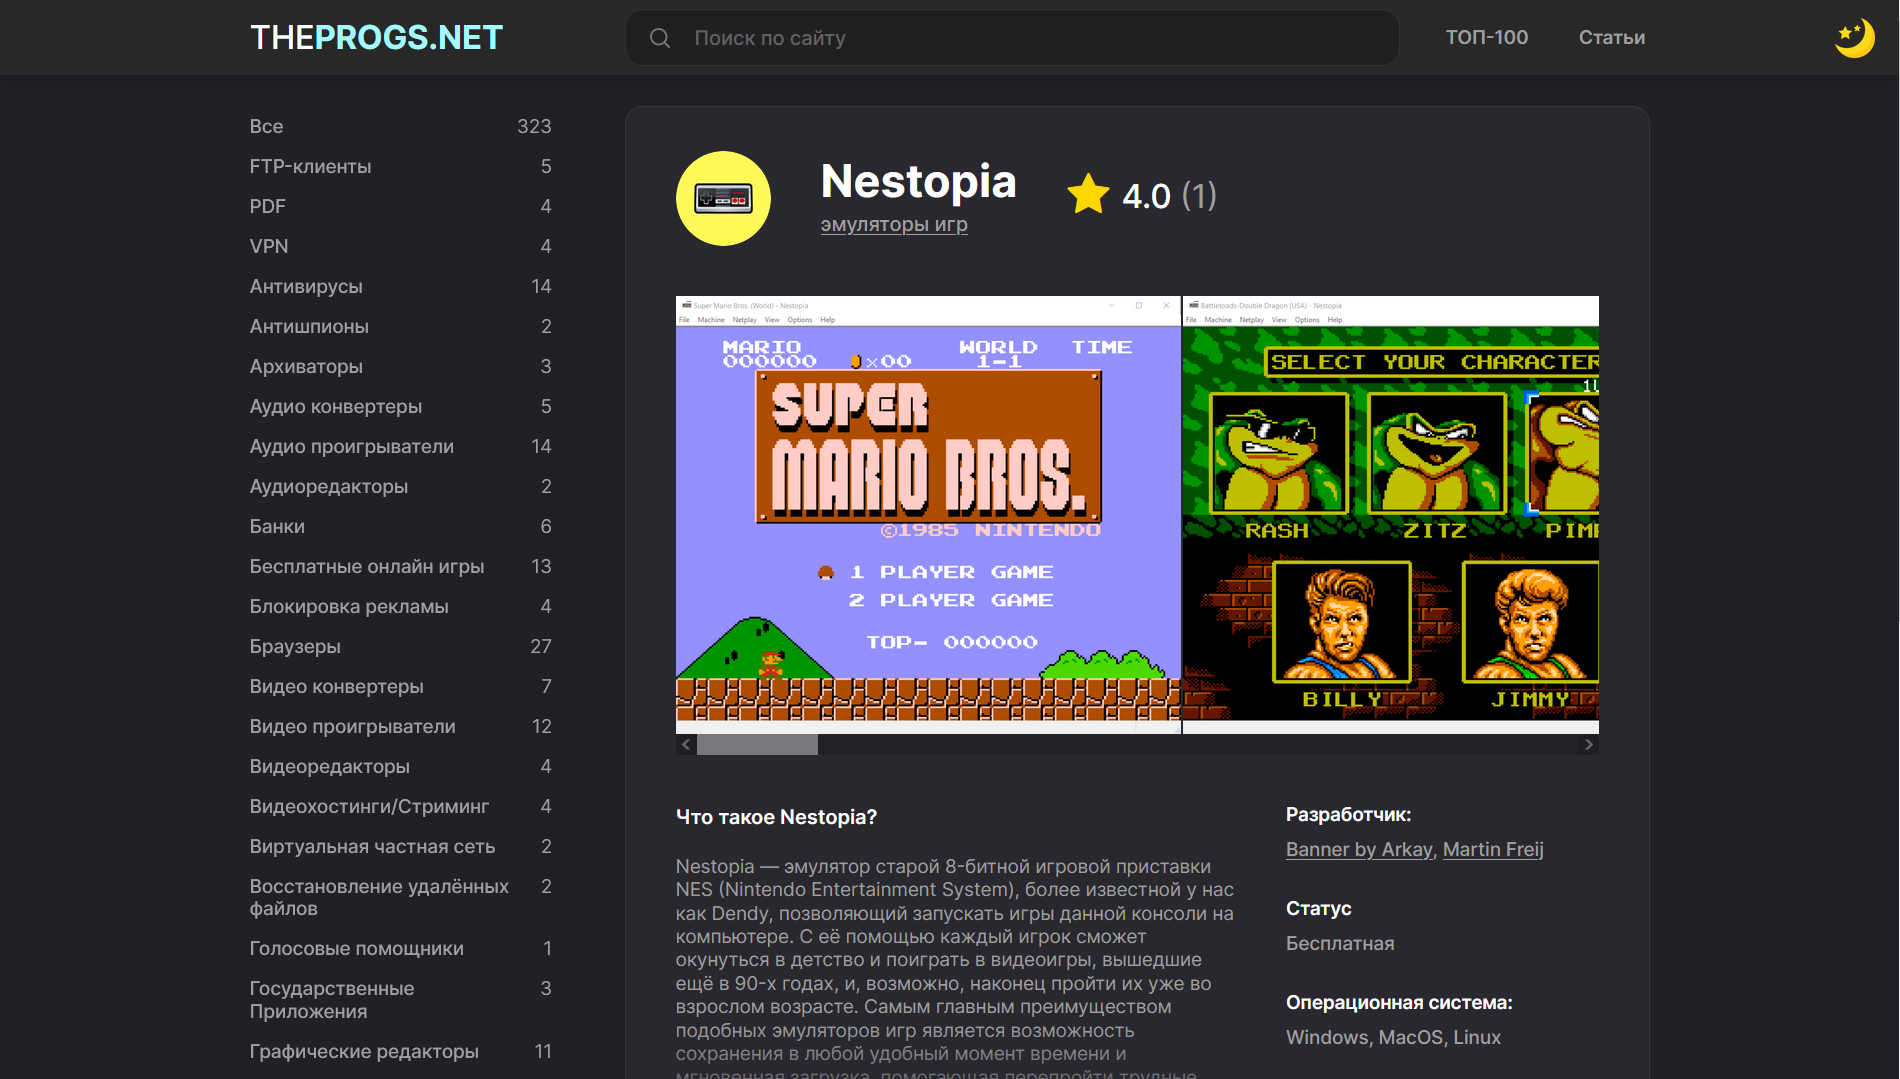Toggle dark mode with the moon icon

[1853, 38]
